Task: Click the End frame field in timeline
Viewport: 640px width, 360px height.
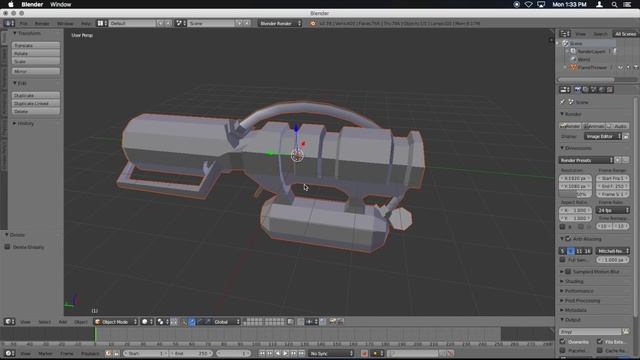Action: pos(191,353)
